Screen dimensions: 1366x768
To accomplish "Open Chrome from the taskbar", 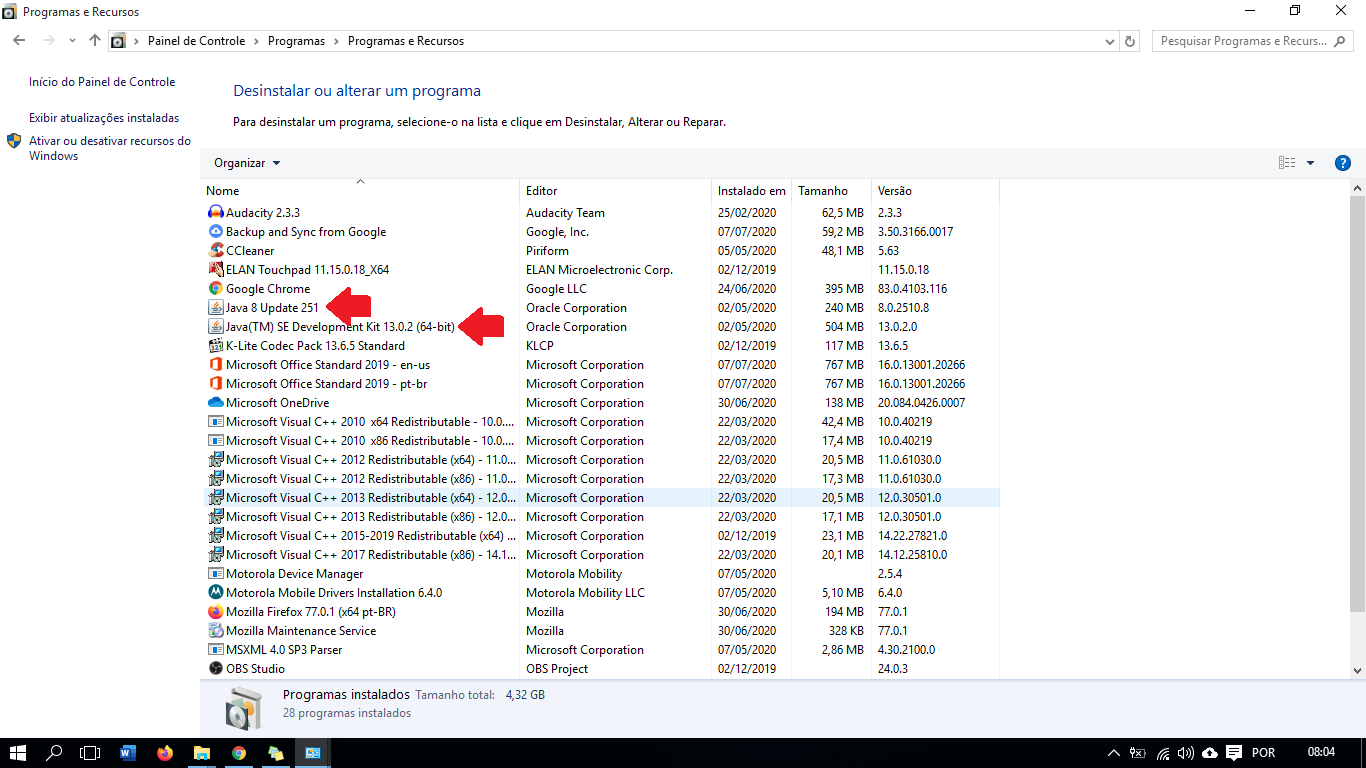I will pyautogui.click(x=239, y=752).
